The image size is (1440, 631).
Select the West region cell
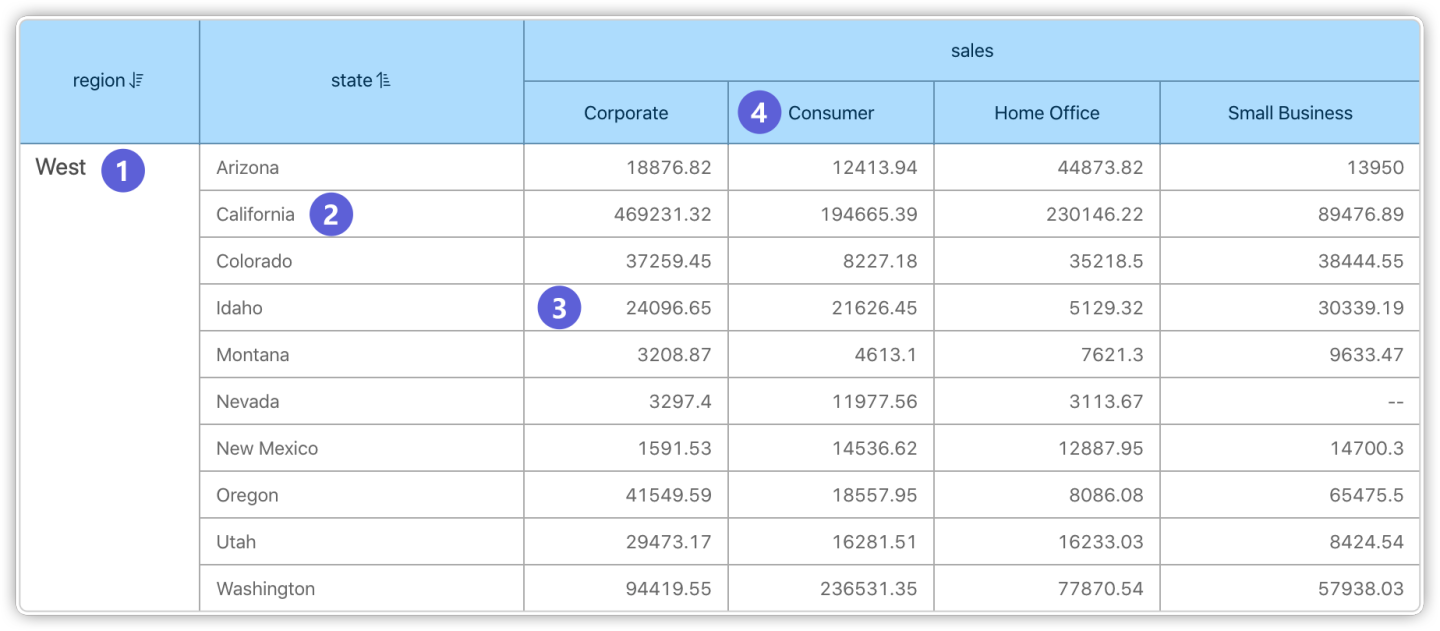tap(61, 168)
